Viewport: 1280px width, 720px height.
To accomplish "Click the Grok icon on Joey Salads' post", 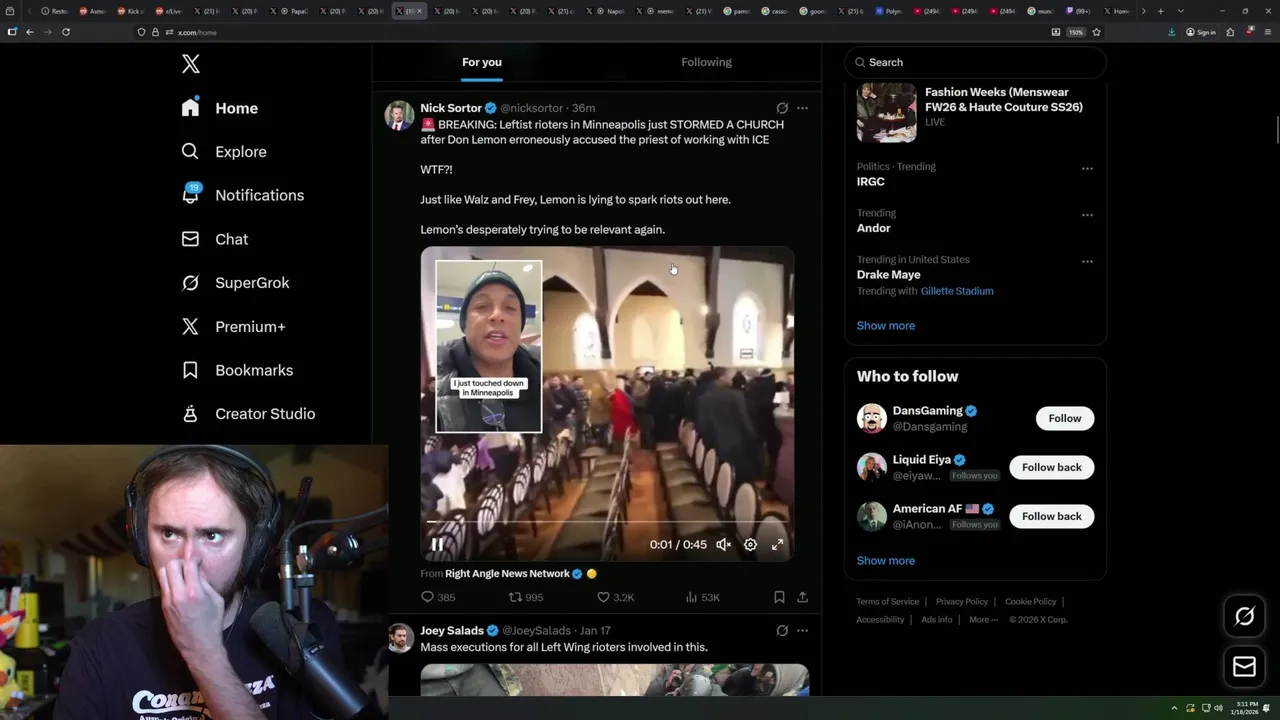I will pos(782,631).
